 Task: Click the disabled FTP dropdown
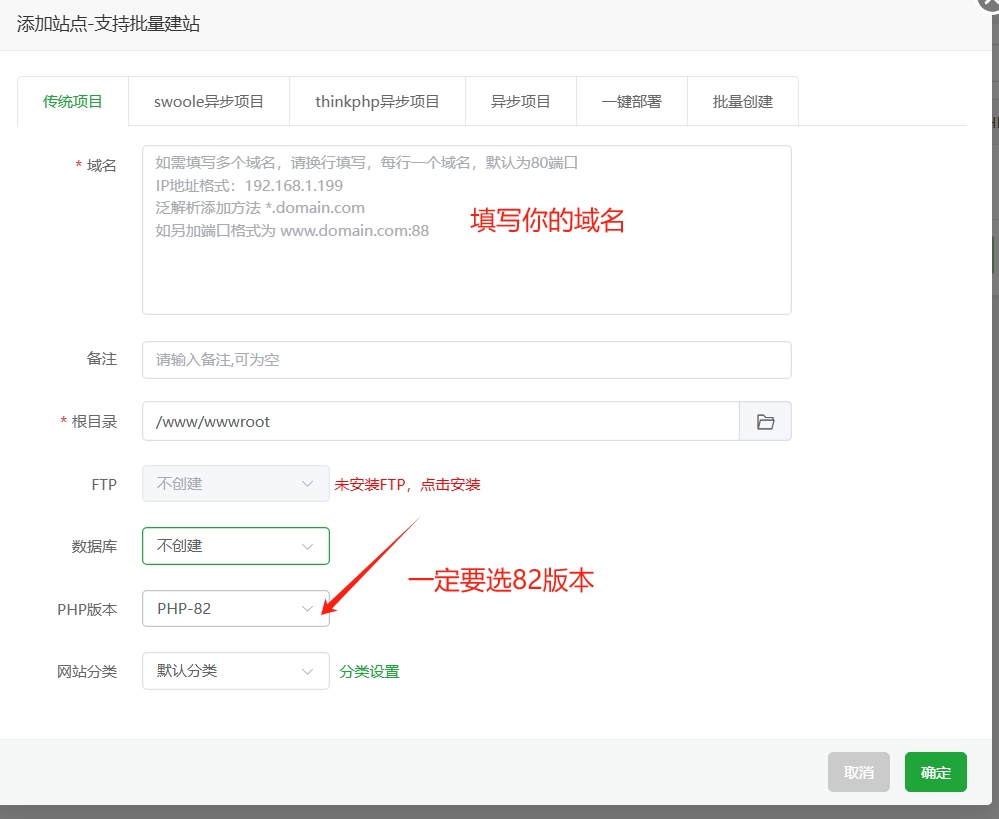click(235, 484)
